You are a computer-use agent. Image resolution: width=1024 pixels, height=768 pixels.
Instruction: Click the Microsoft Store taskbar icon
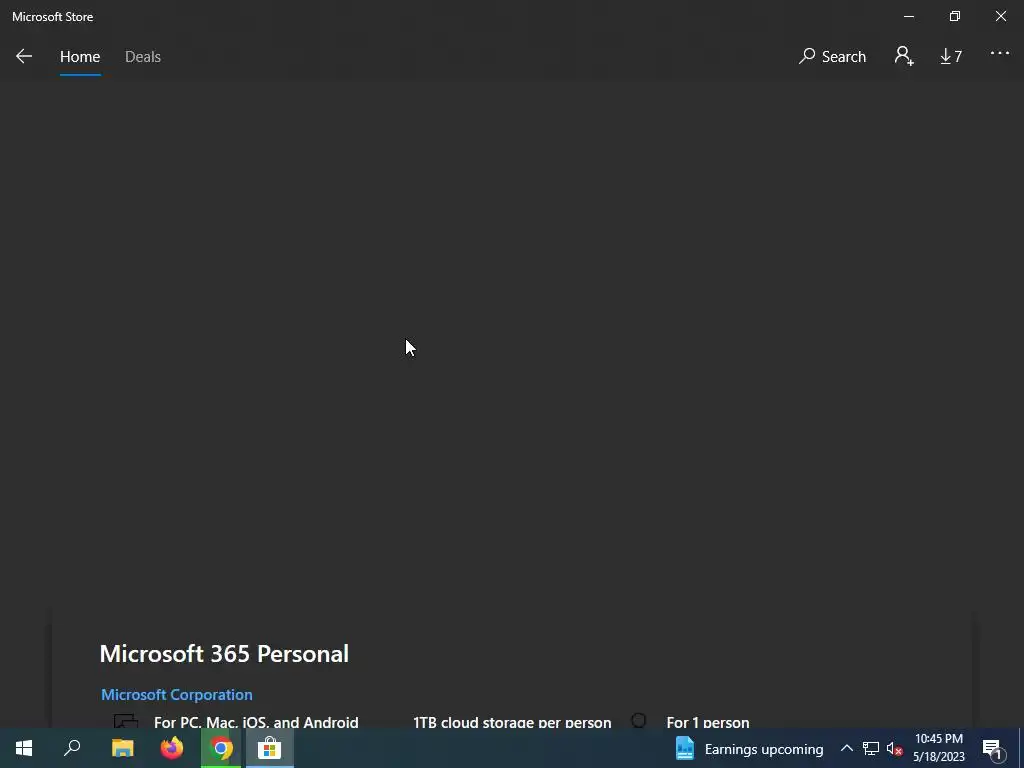pyautogui.click(x=270, y=748)
